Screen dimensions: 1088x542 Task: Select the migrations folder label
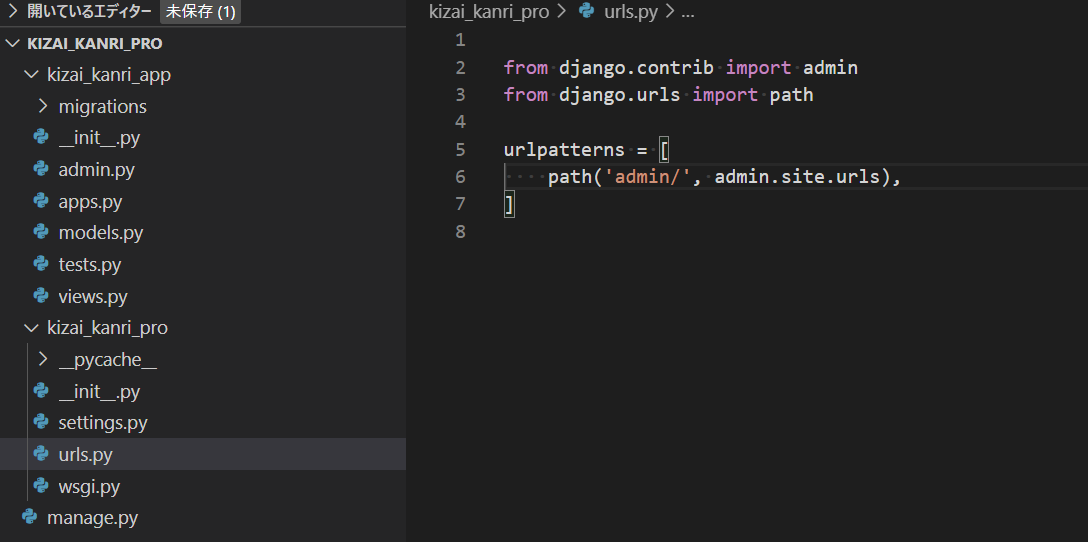coord(103,106)
